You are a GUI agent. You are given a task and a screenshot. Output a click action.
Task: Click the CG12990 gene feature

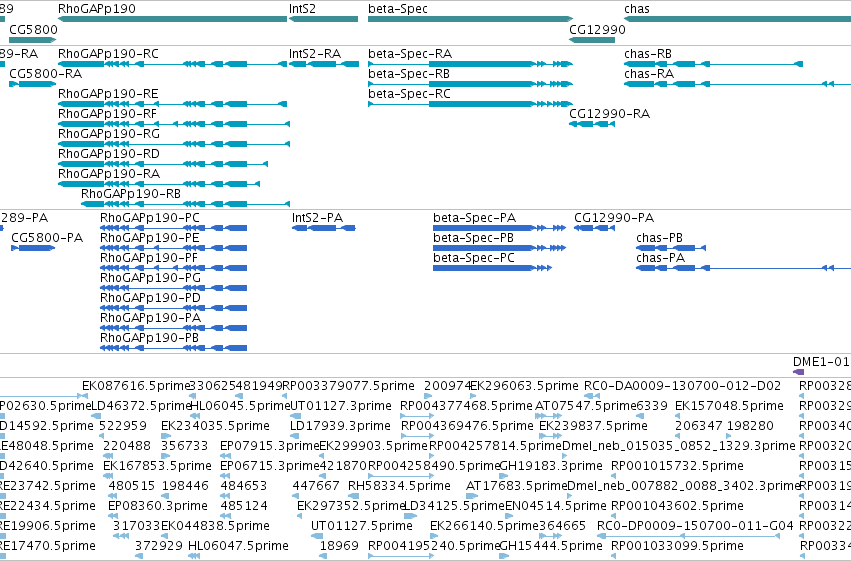[x=592, y=39]
